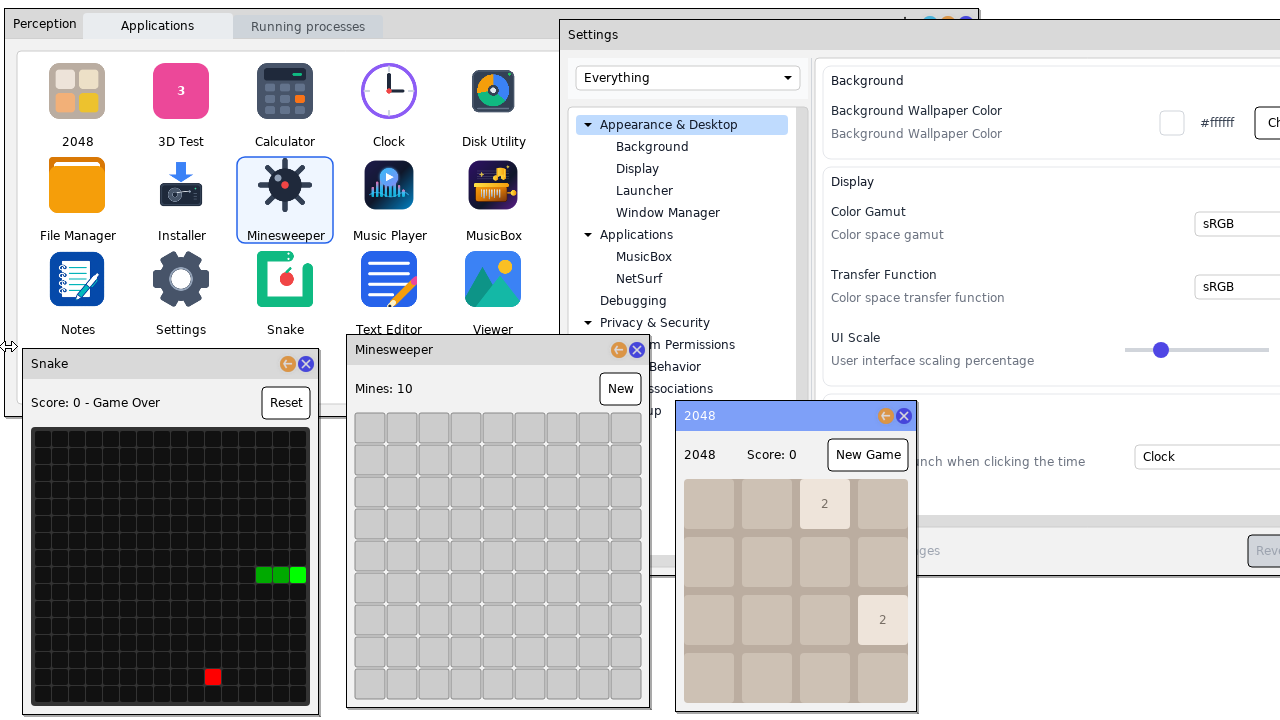Open the Calculator app
1280x720 pixels.
(x=285, y=91)
